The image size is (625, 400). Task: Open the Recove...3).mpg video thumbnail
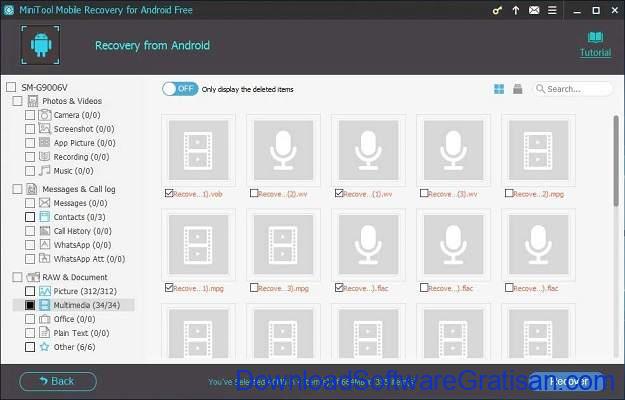coord(283,245)
